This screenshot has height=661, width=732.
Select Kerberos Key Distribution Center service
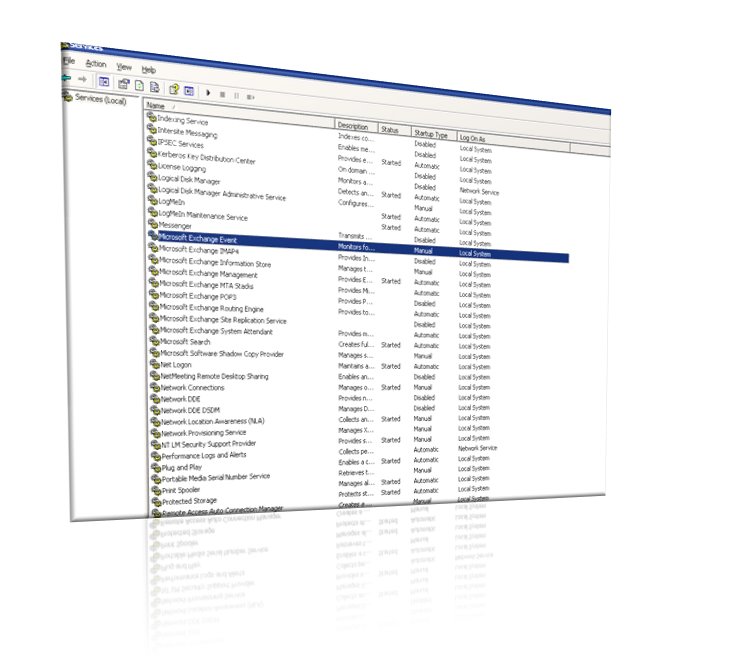pyautogui.click(x=206, y=157)
